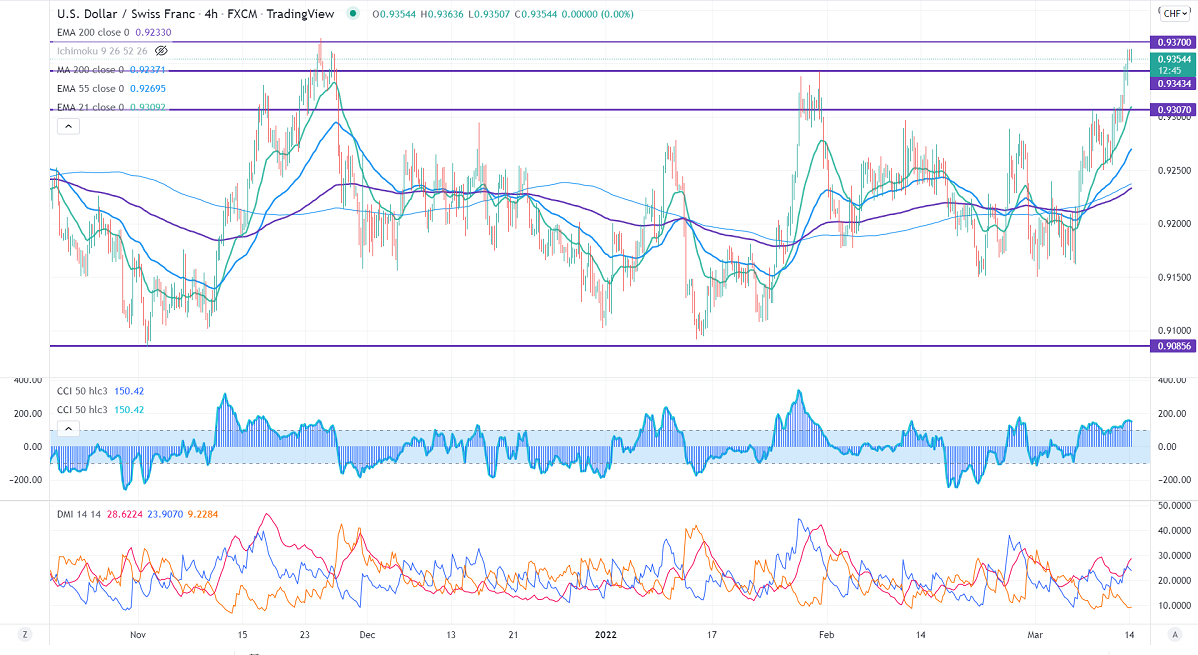
Task: Click the U.S. Dollar / Swiss Franc title
Action: click(127, 14)
